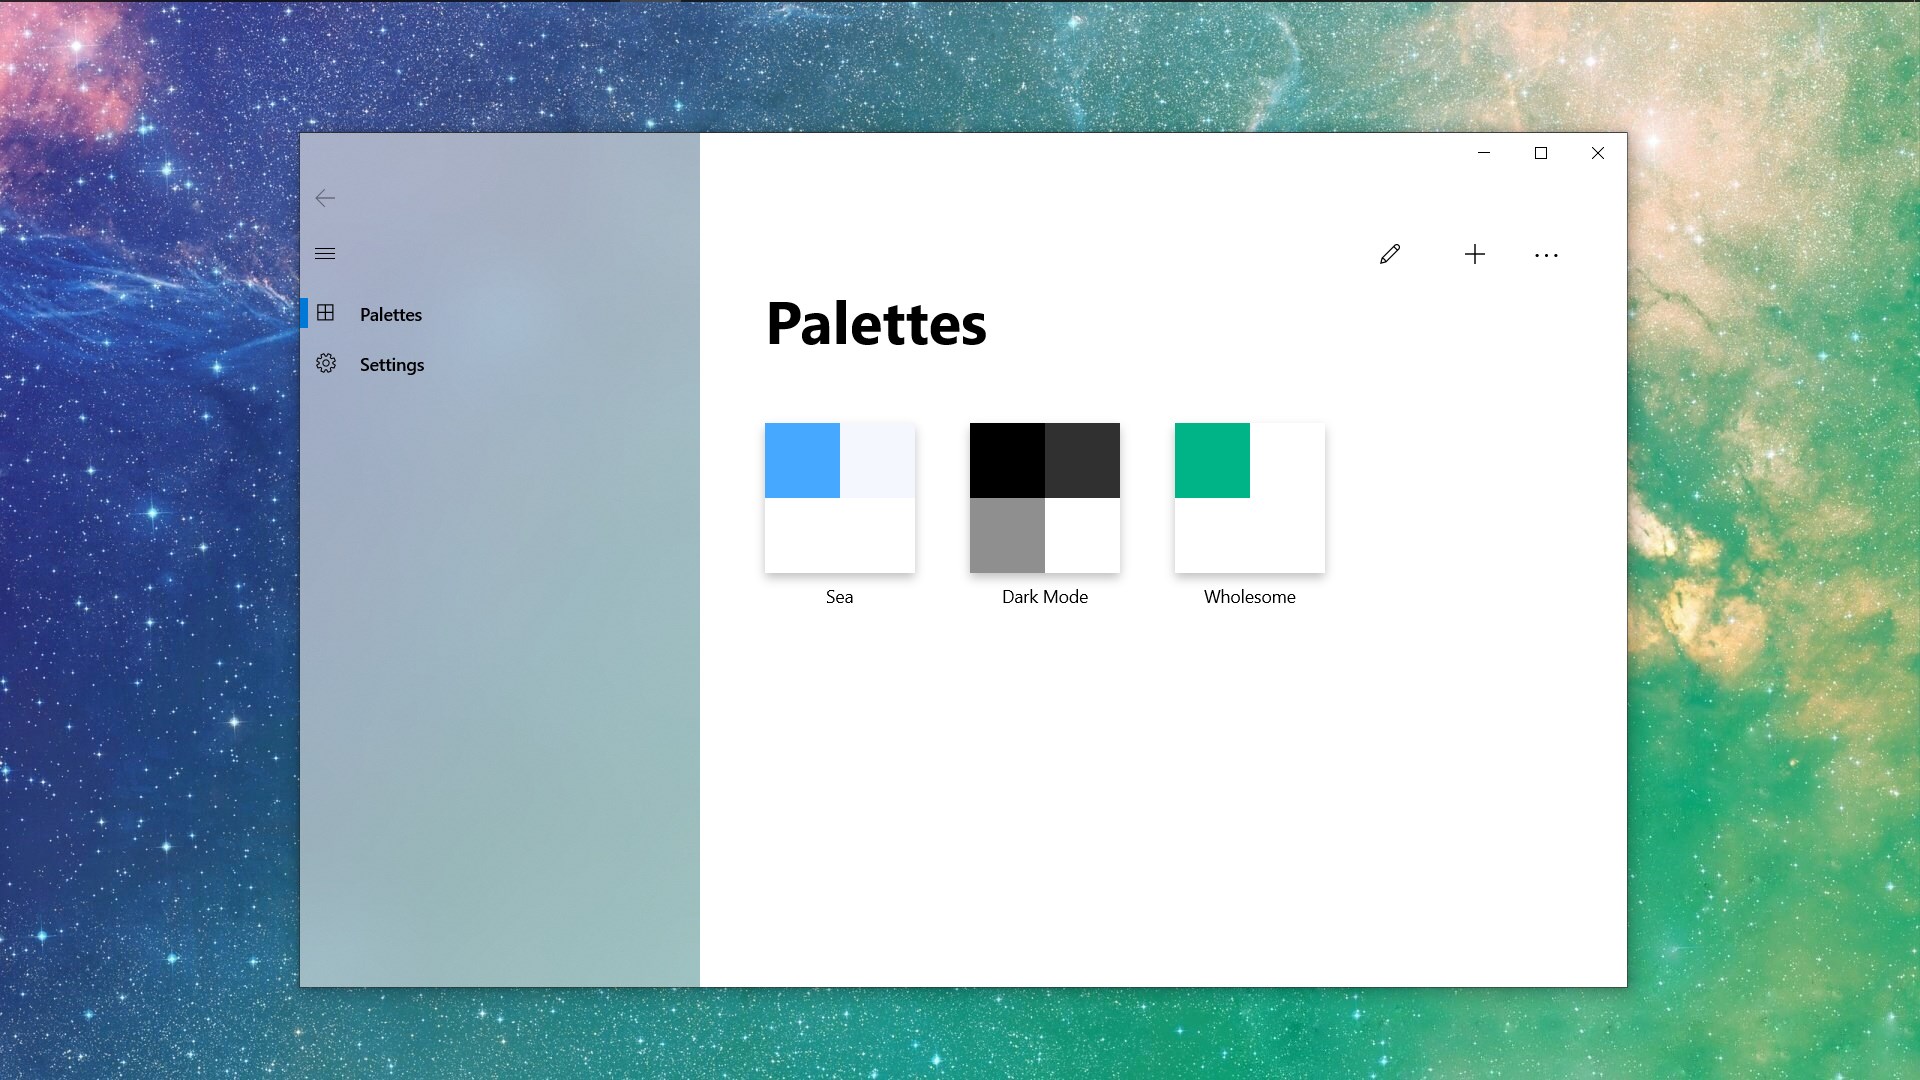Screen dimensions: 1920x1080
Task: Collapse sidebar using hamburger menu icon
Action: [325, 254]
